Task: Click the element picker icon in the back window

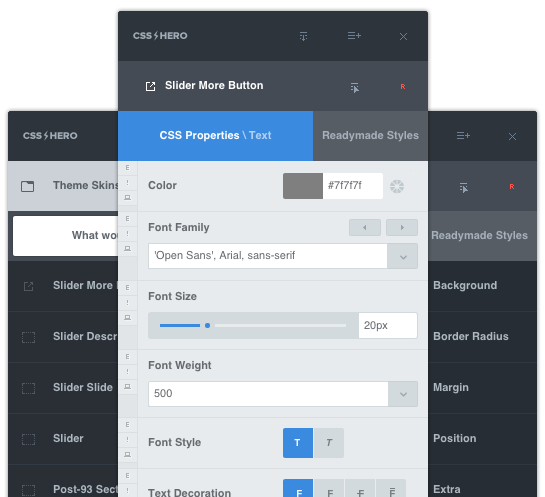Action: pos(463,188)
